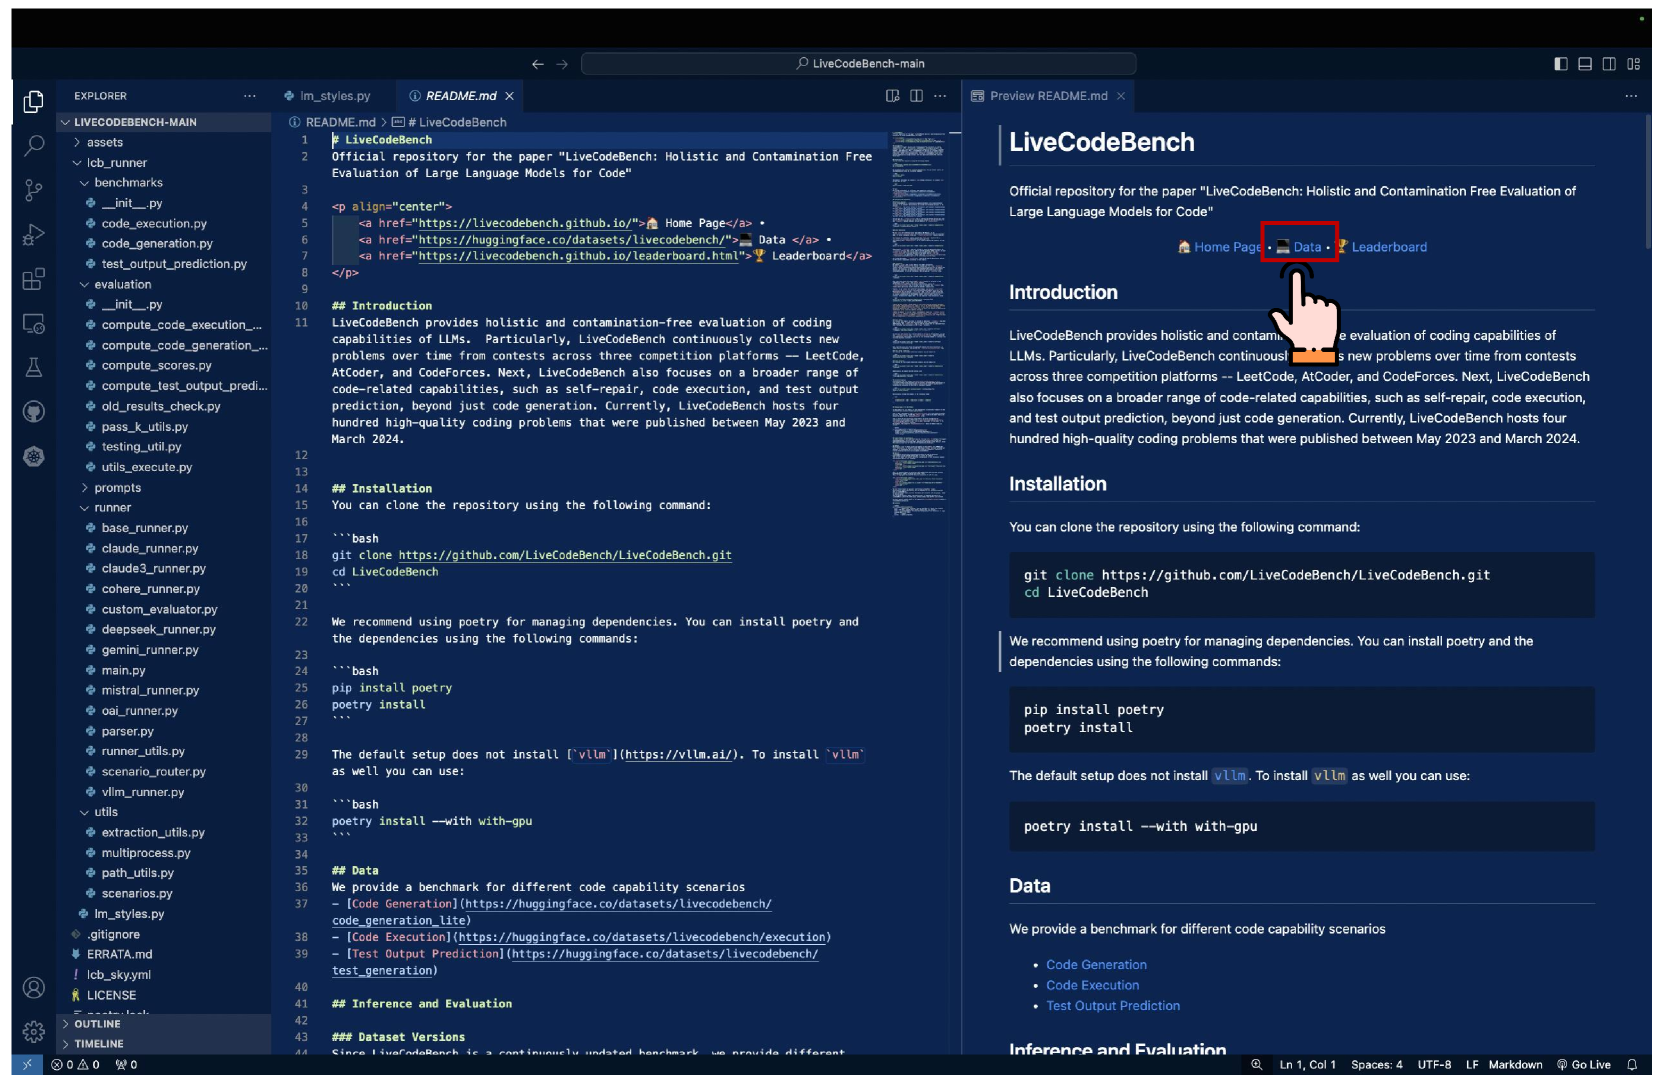Open the Extensions view
This screenshot has height=1085, width=1662.
click(x=34, y=279)
